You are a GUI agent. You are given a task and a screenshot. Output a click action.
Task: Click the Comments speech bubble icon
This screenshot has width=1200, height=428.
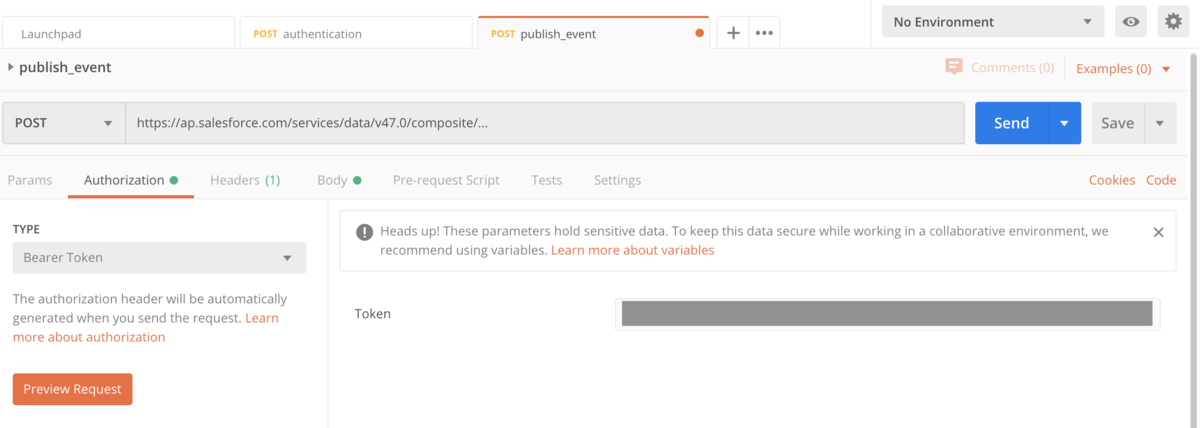coord(954,68)
